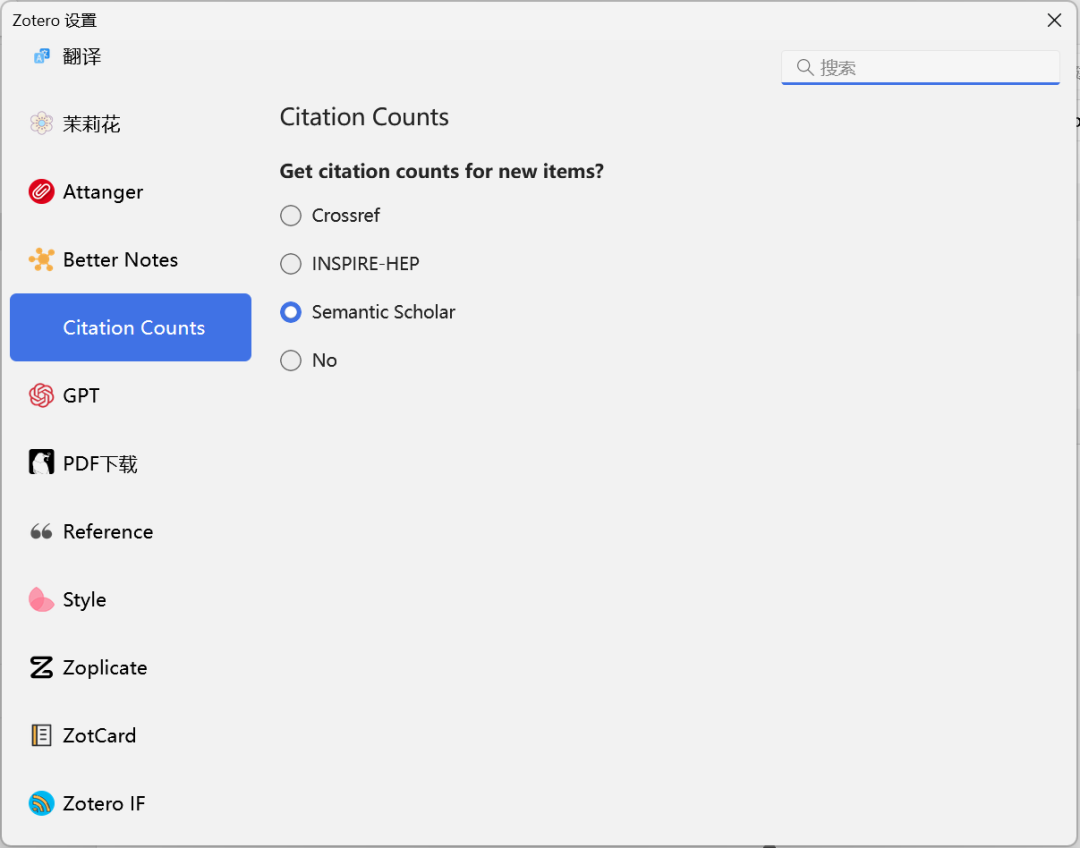Click the Zoplicate Z icon
1080x848 pixels.
pyautogui.click(x=41, y=668)
